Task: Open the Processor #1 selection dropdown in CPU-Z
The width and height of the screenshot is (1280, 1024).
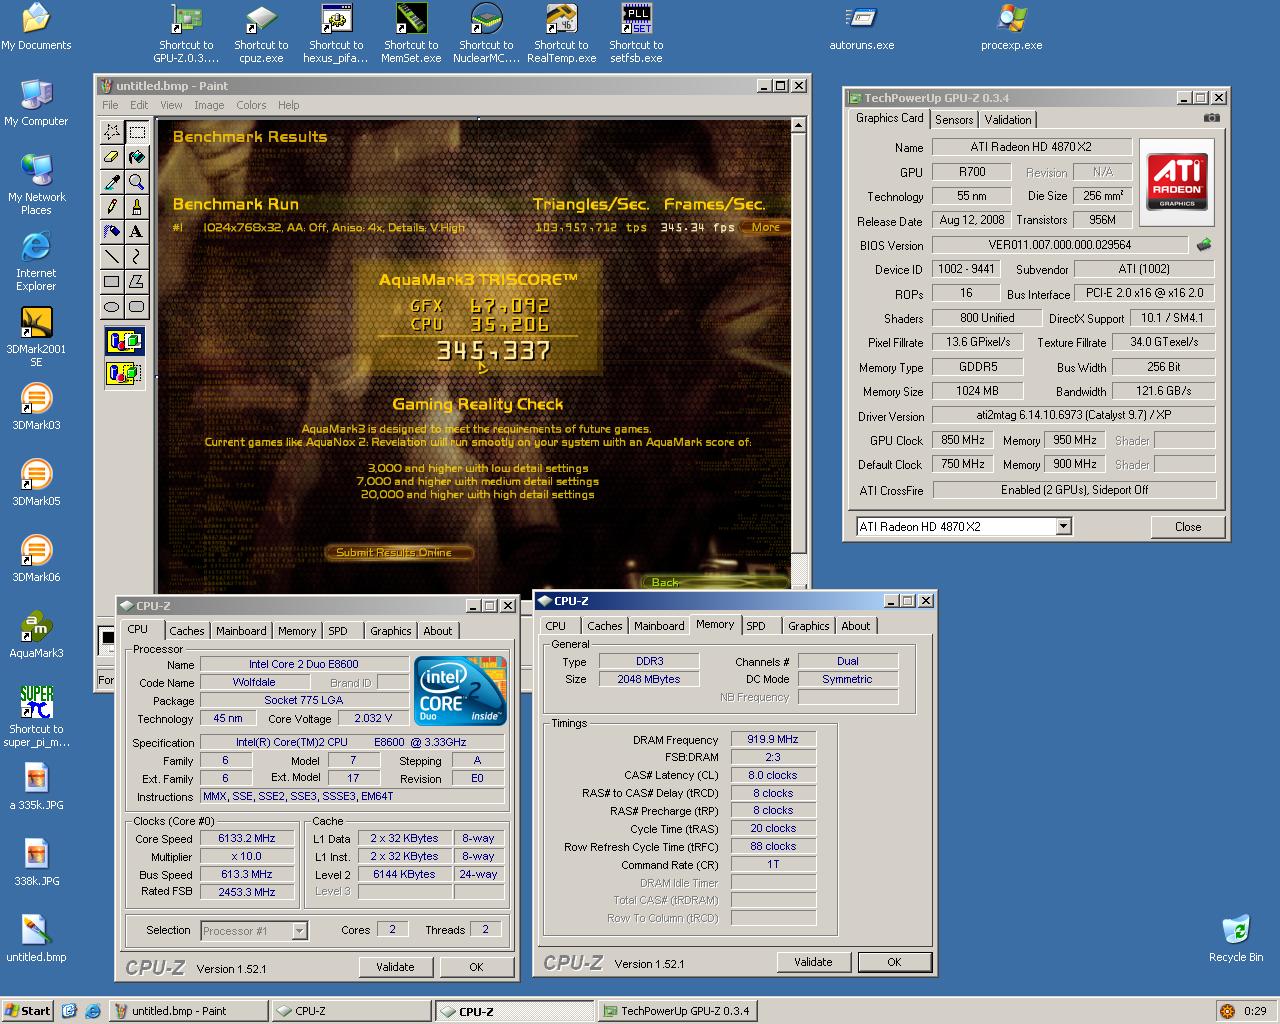Action: (x=299, y=931)
